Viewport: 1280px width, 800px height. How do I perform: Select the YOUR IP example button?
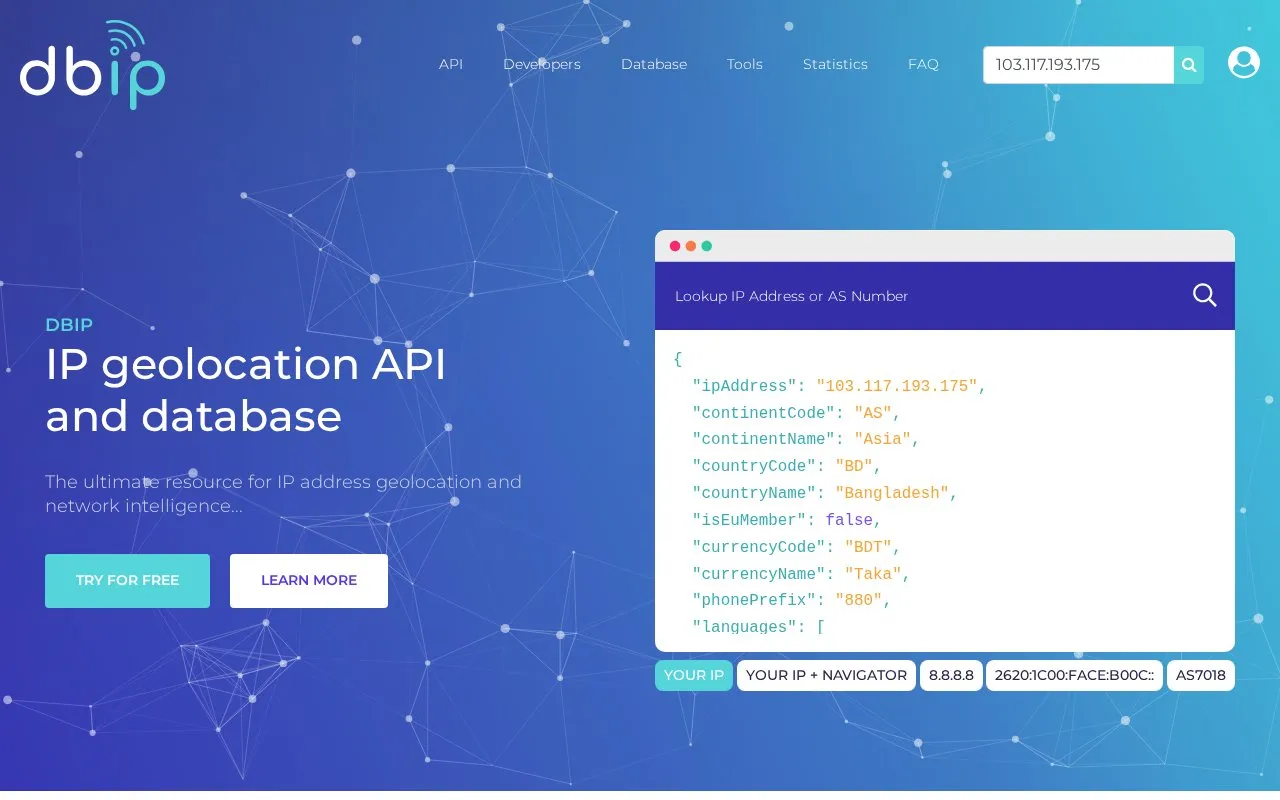[x=694, y=675]
